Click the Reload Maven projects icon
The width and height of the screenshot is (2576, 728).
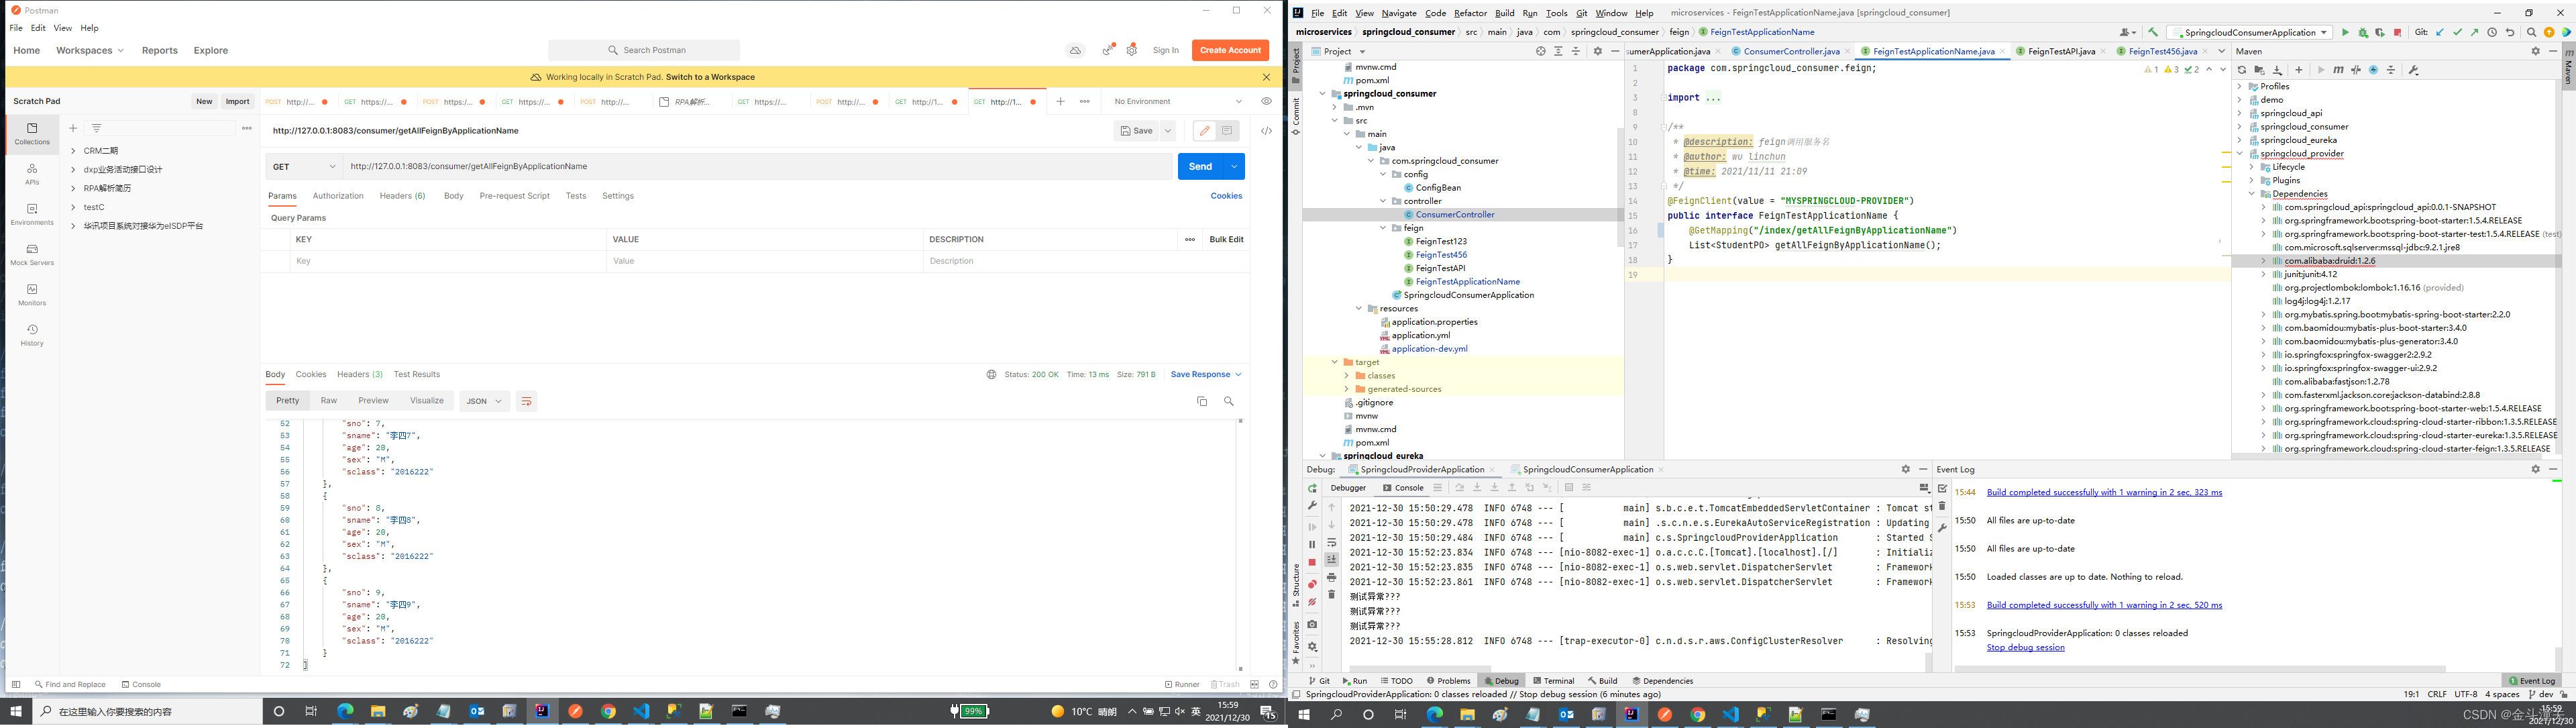pos(2241,70)
